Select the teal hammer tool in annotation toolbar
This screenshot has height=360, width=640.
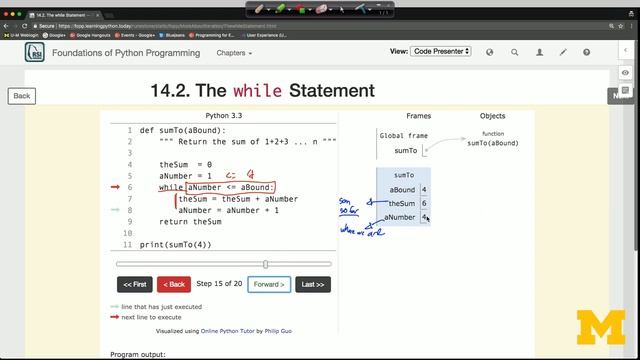(x=361, y=9)
